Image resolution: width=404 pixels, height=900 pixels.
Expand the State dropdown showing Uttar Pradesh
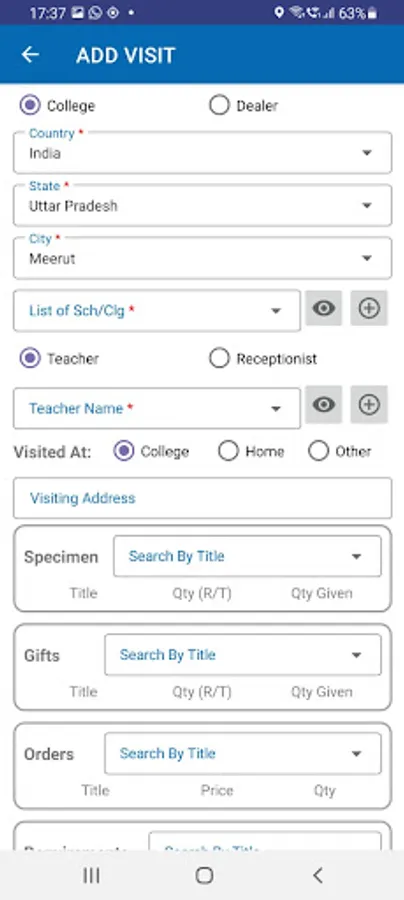203,205
